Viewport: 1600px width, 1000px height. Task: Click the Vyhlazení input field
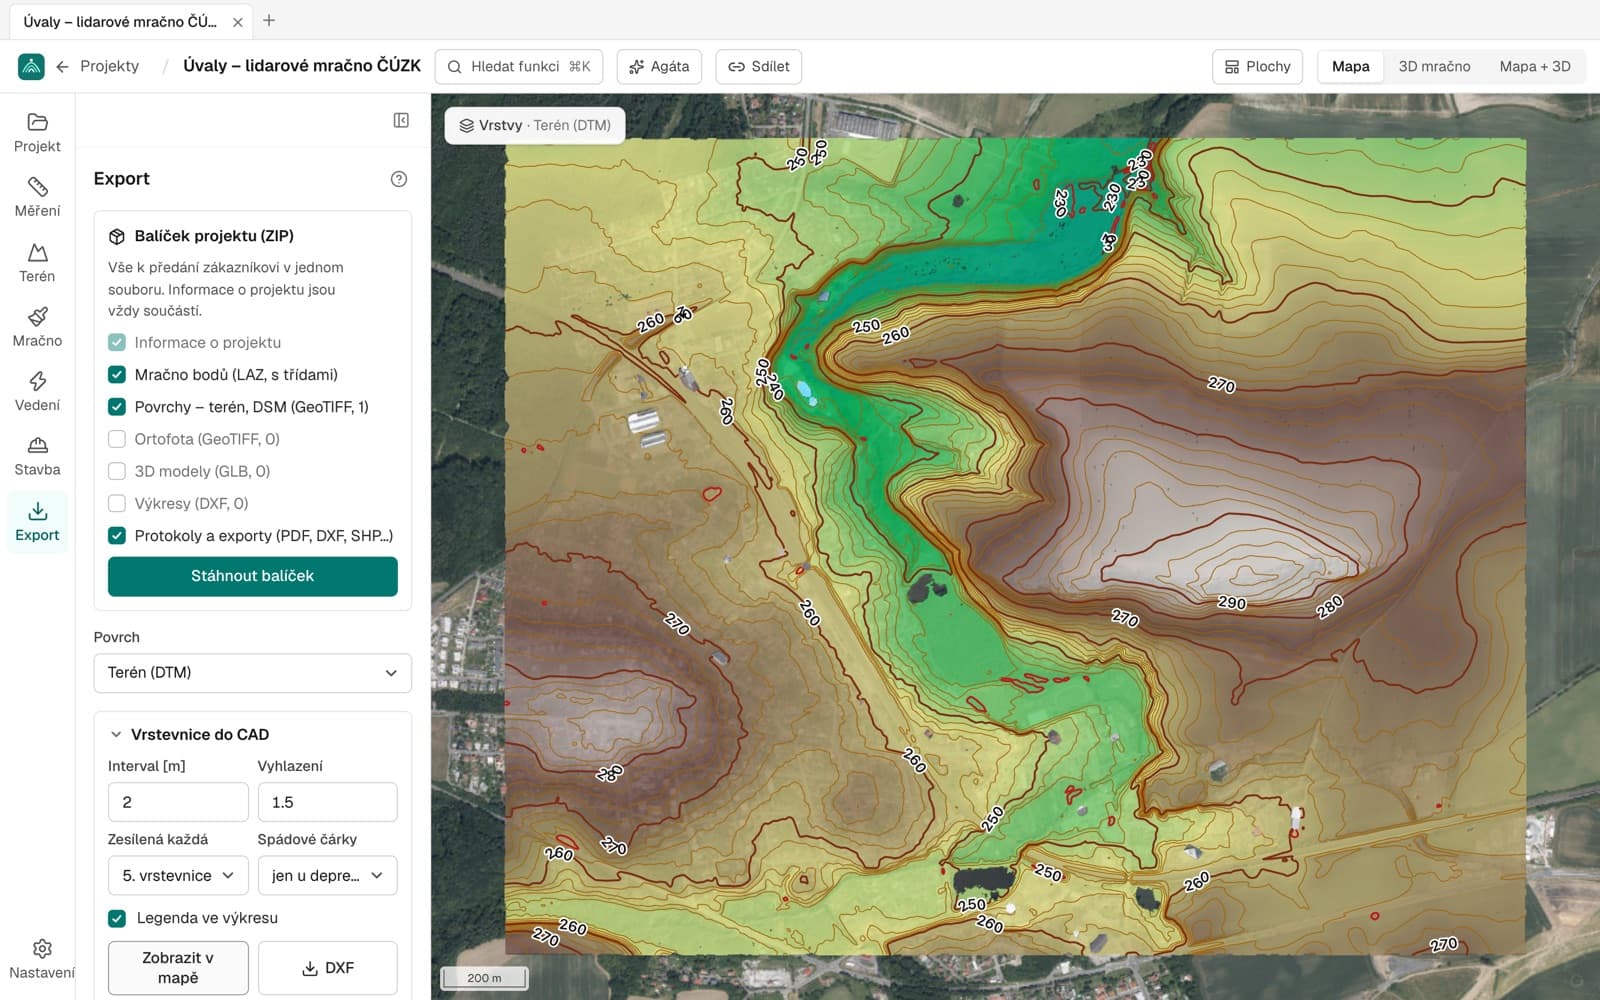coord(327,802)
